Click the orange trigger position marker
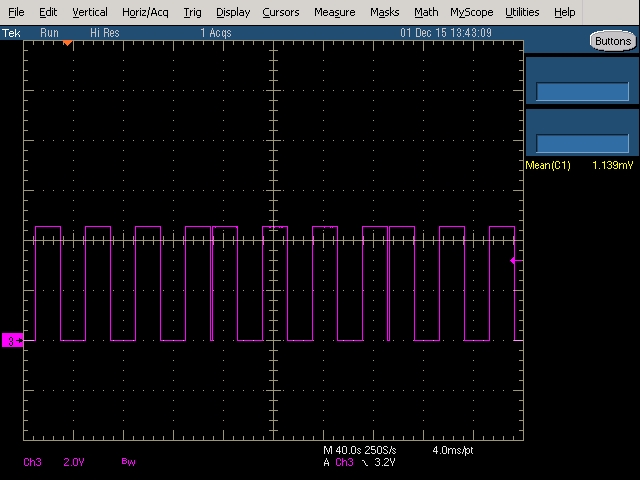640x480 pixels. point(67,43)
